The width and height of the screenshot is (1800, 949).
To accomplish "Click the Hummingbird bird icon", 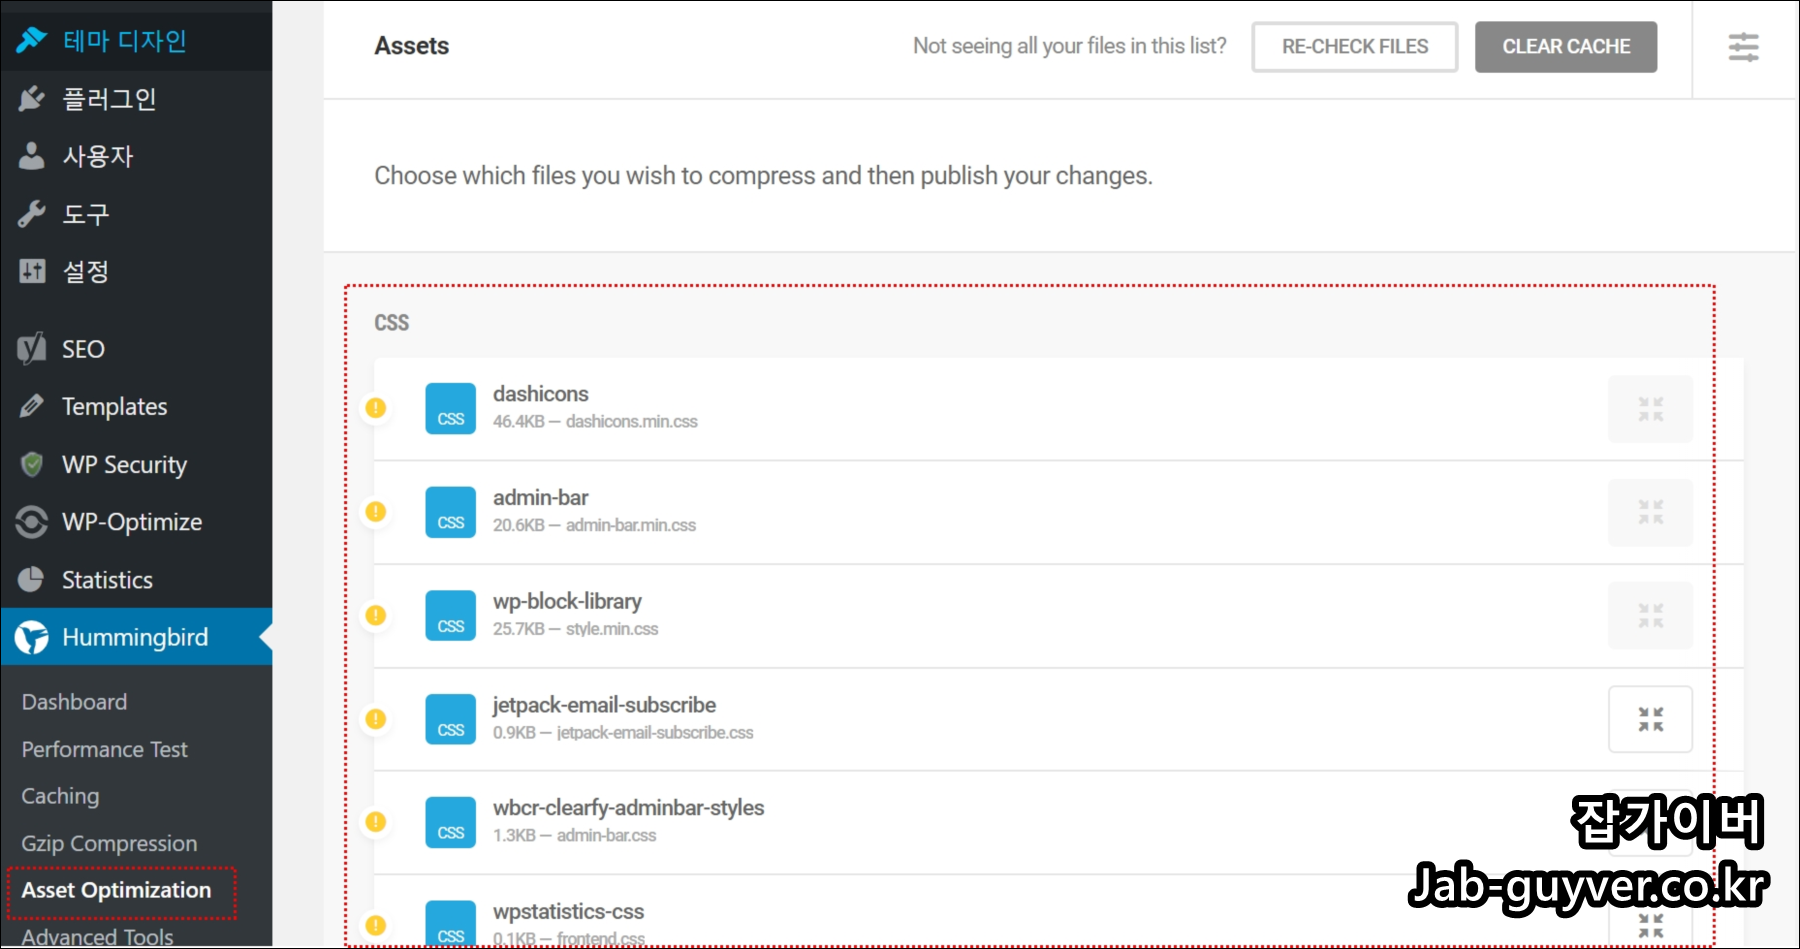I will click(32, 637).
